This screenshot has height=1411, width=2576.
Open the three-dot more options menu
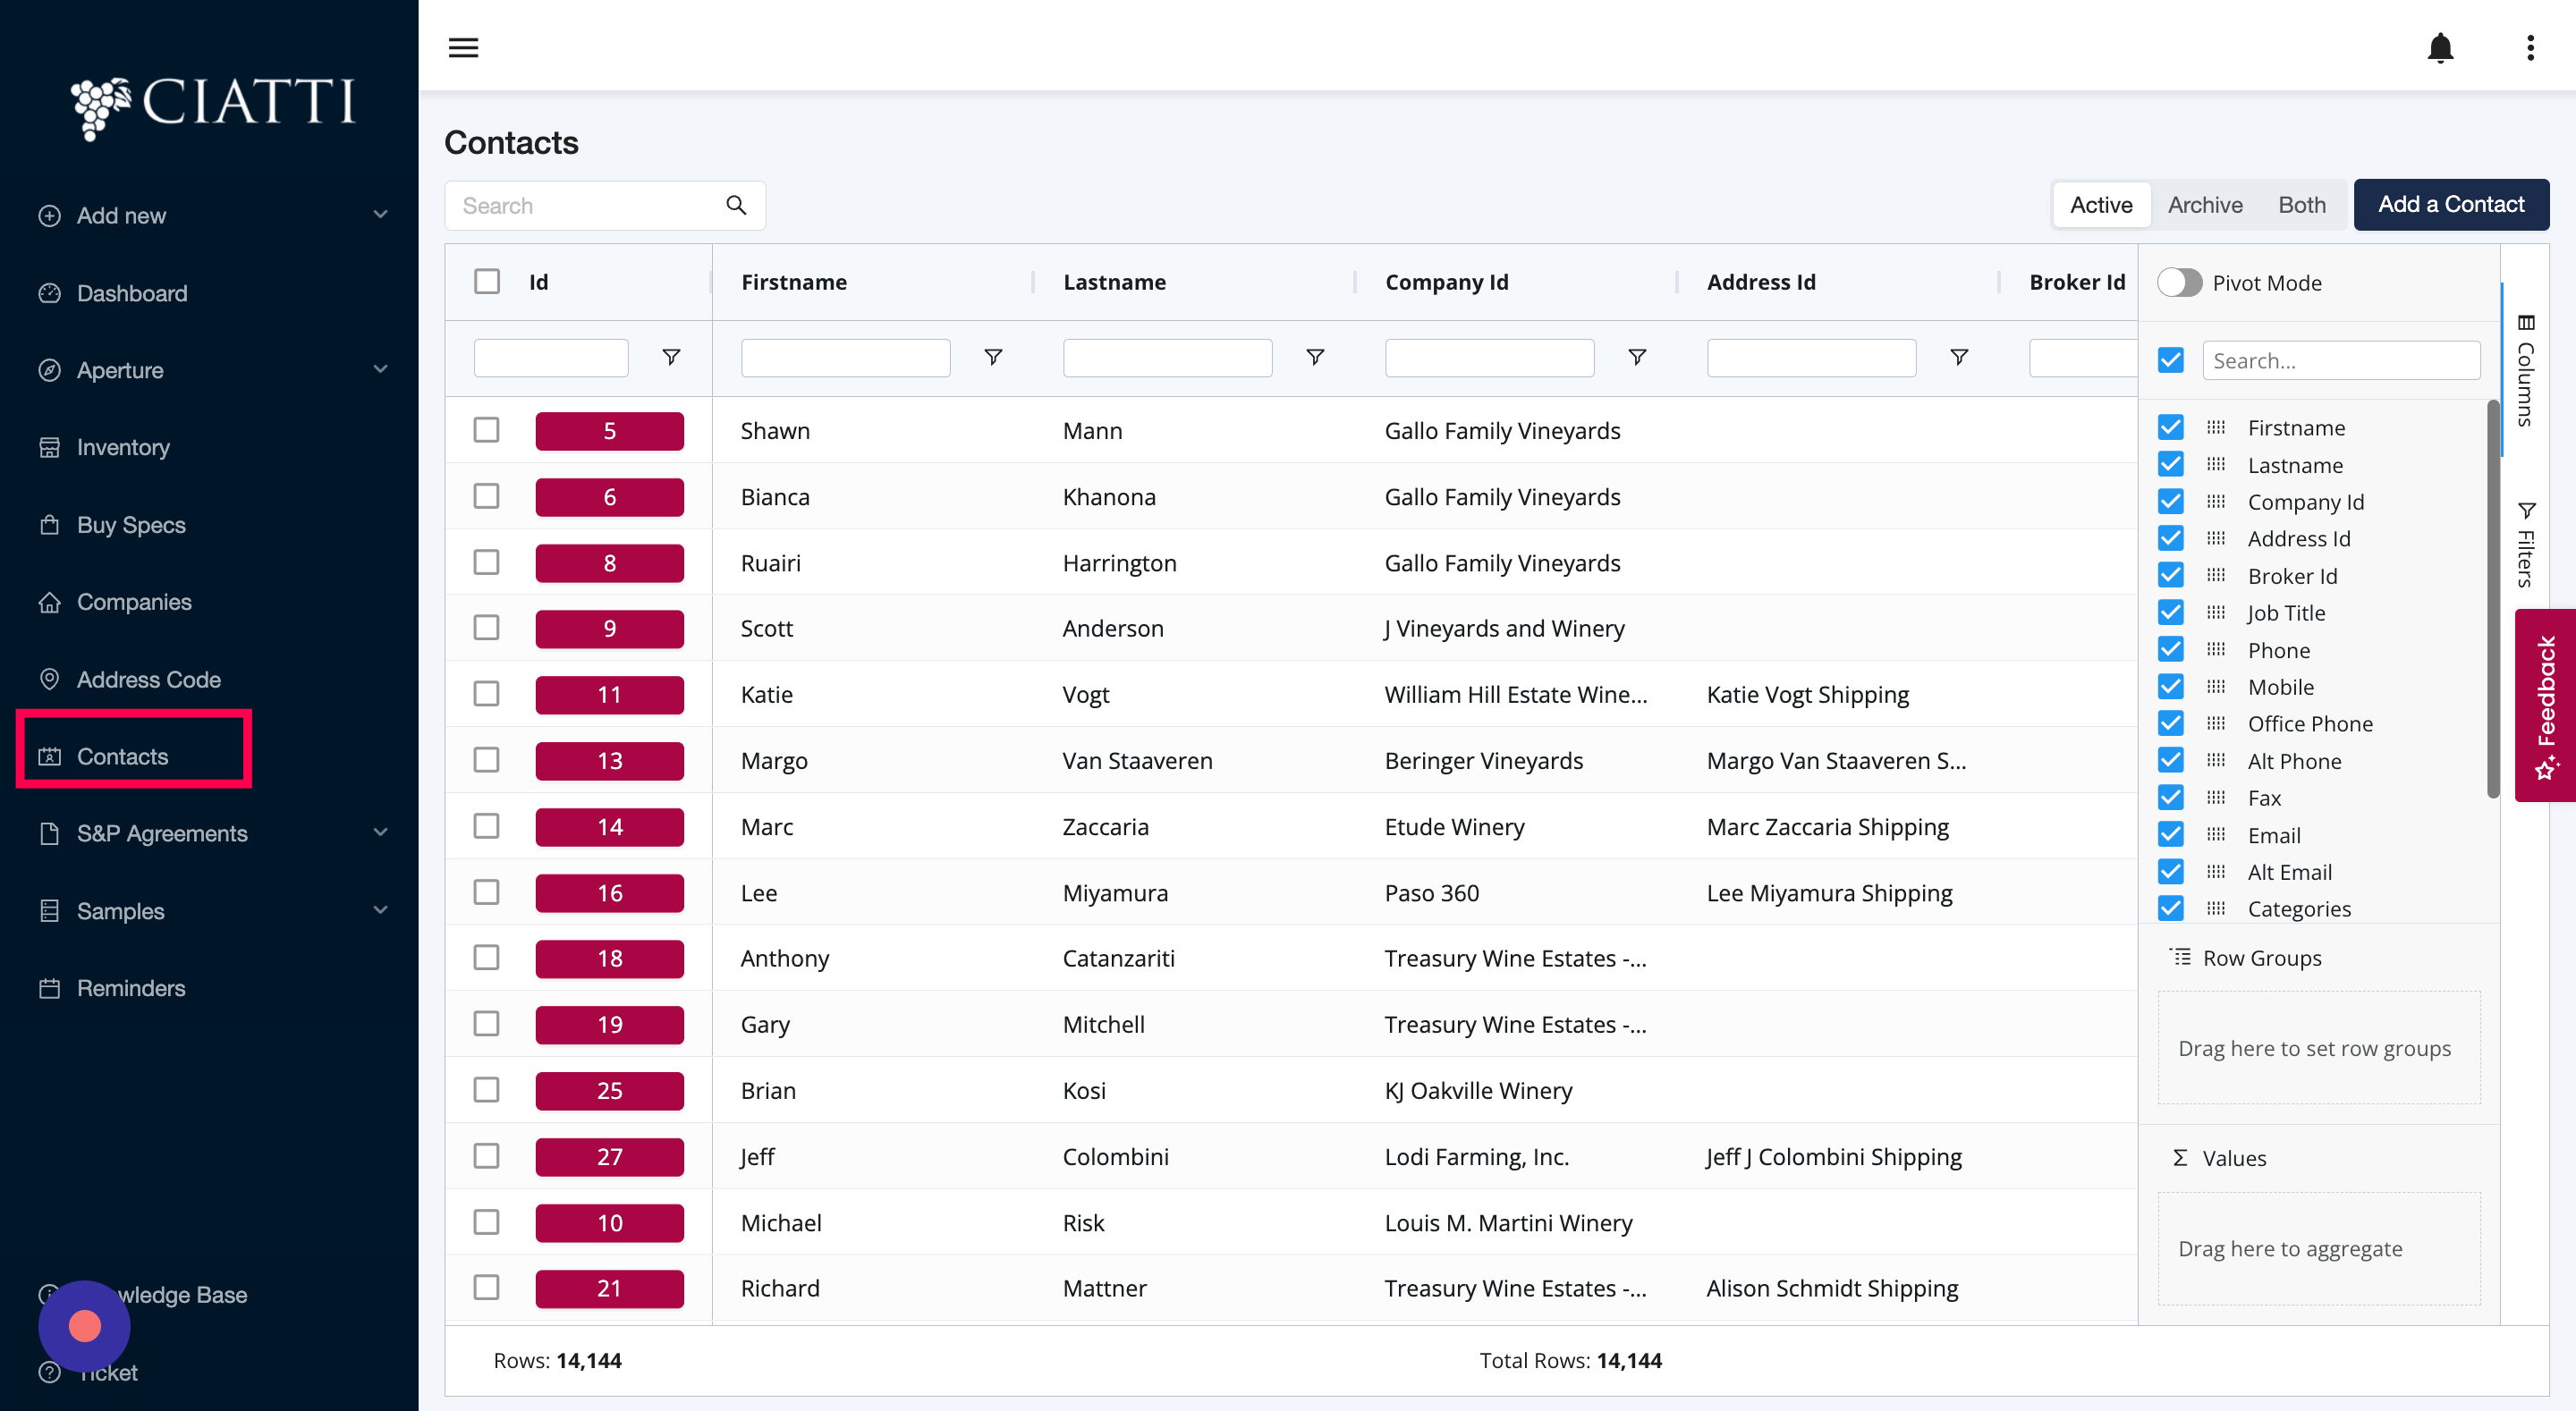[x=2530, y=47]
